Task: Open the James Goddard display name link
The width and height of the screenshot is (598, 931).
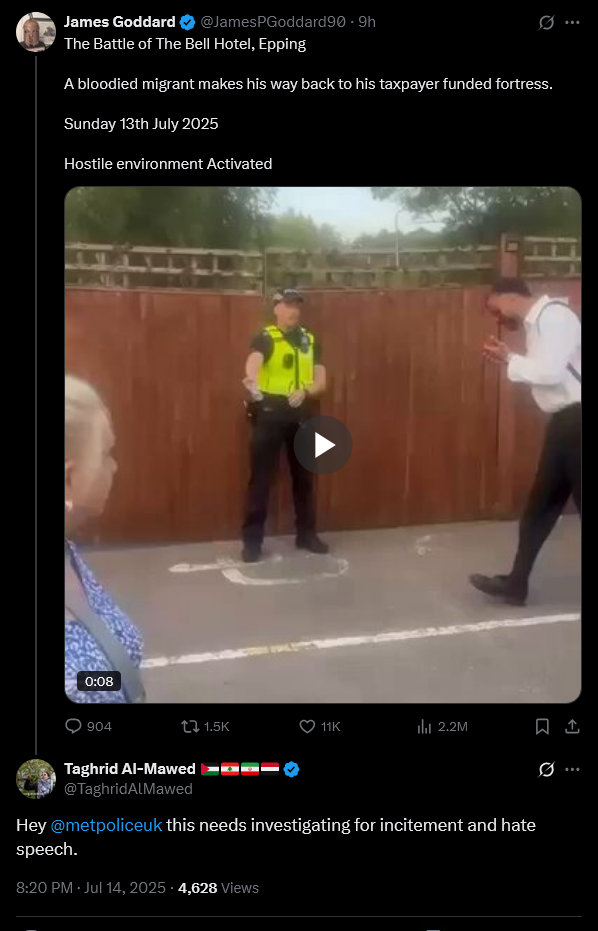Action: click(119, 22)
